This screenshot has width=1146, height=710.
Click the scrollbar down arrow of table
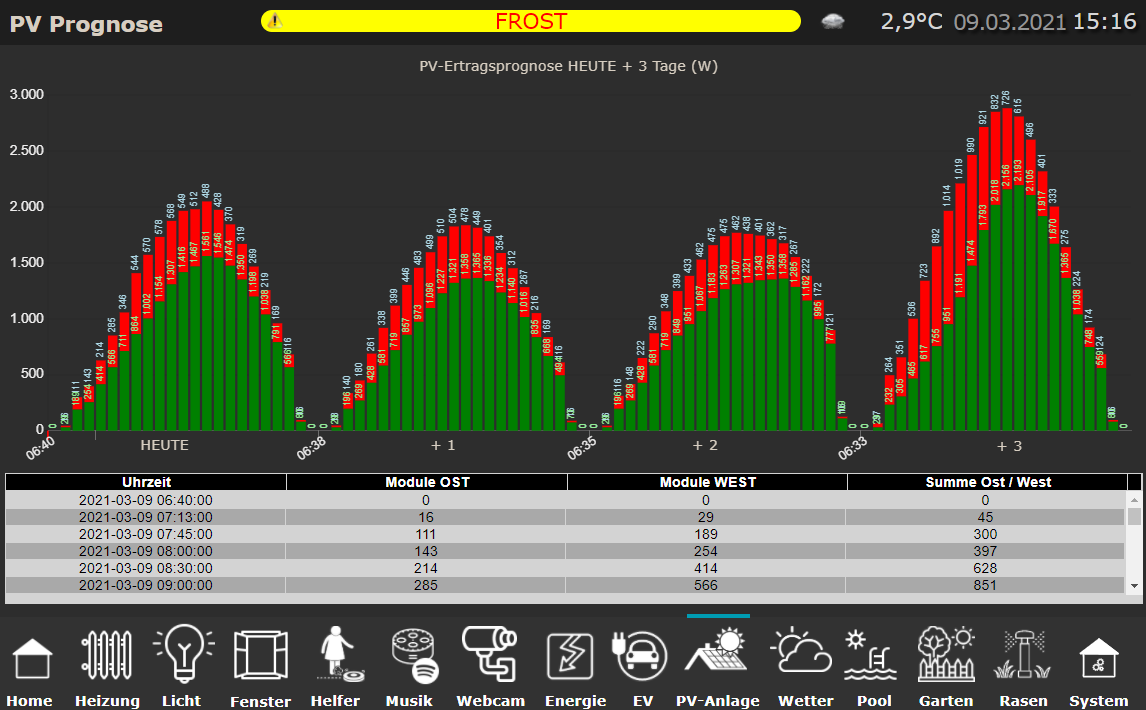point(1134,586)
